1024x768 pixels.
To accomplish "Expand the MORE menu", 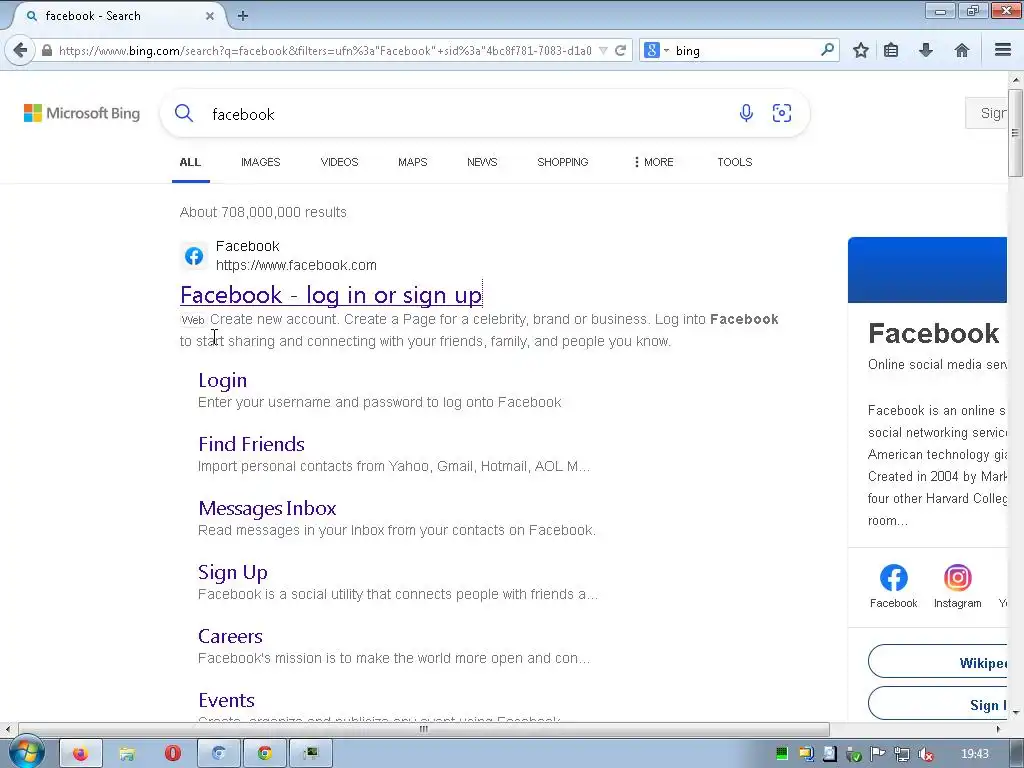I will click(653, 162).
